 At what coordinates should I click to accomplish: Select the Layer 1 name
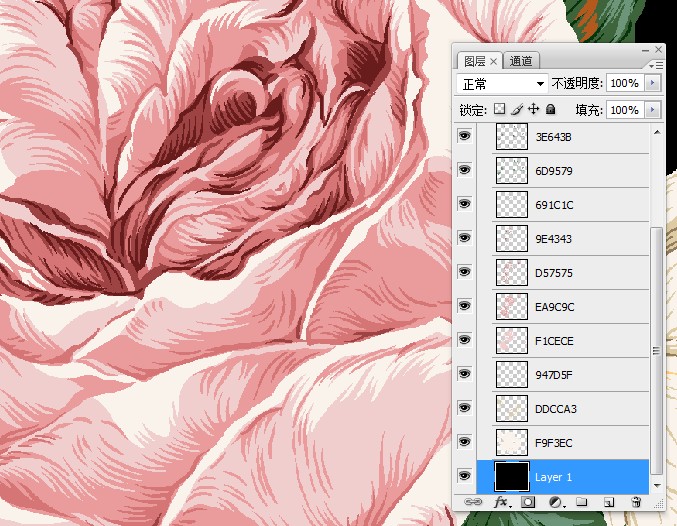click(554, 477)
